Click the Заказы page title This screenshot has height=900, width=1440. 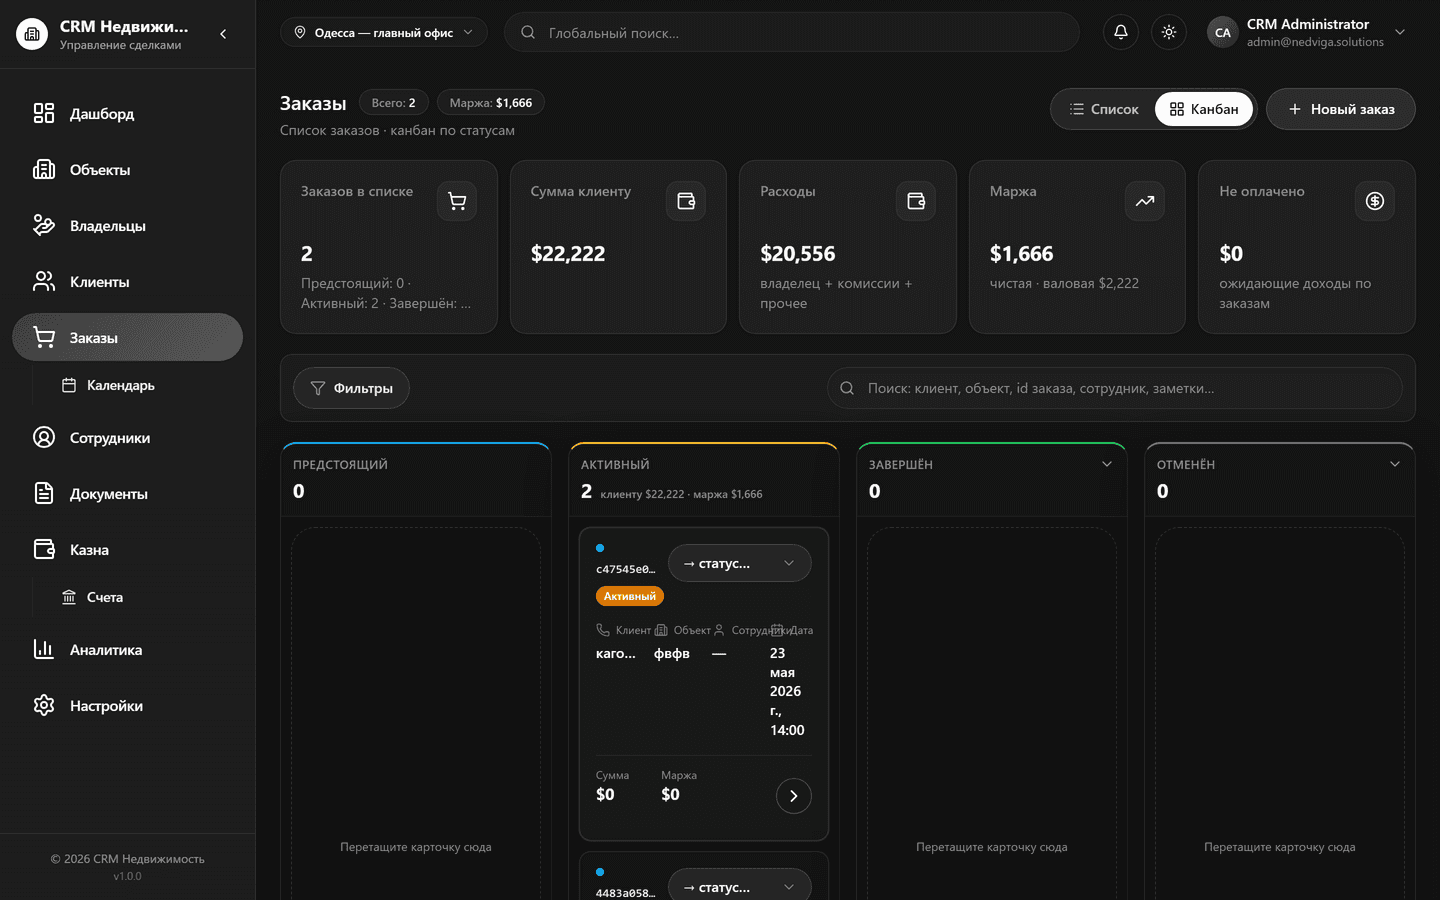[x=313, y=103]
